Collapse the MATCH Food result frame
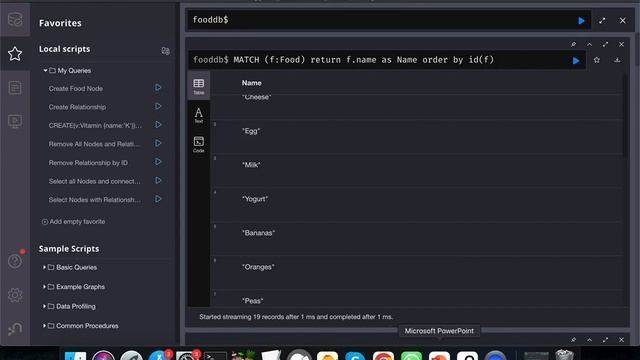 [x=589, y=44]
